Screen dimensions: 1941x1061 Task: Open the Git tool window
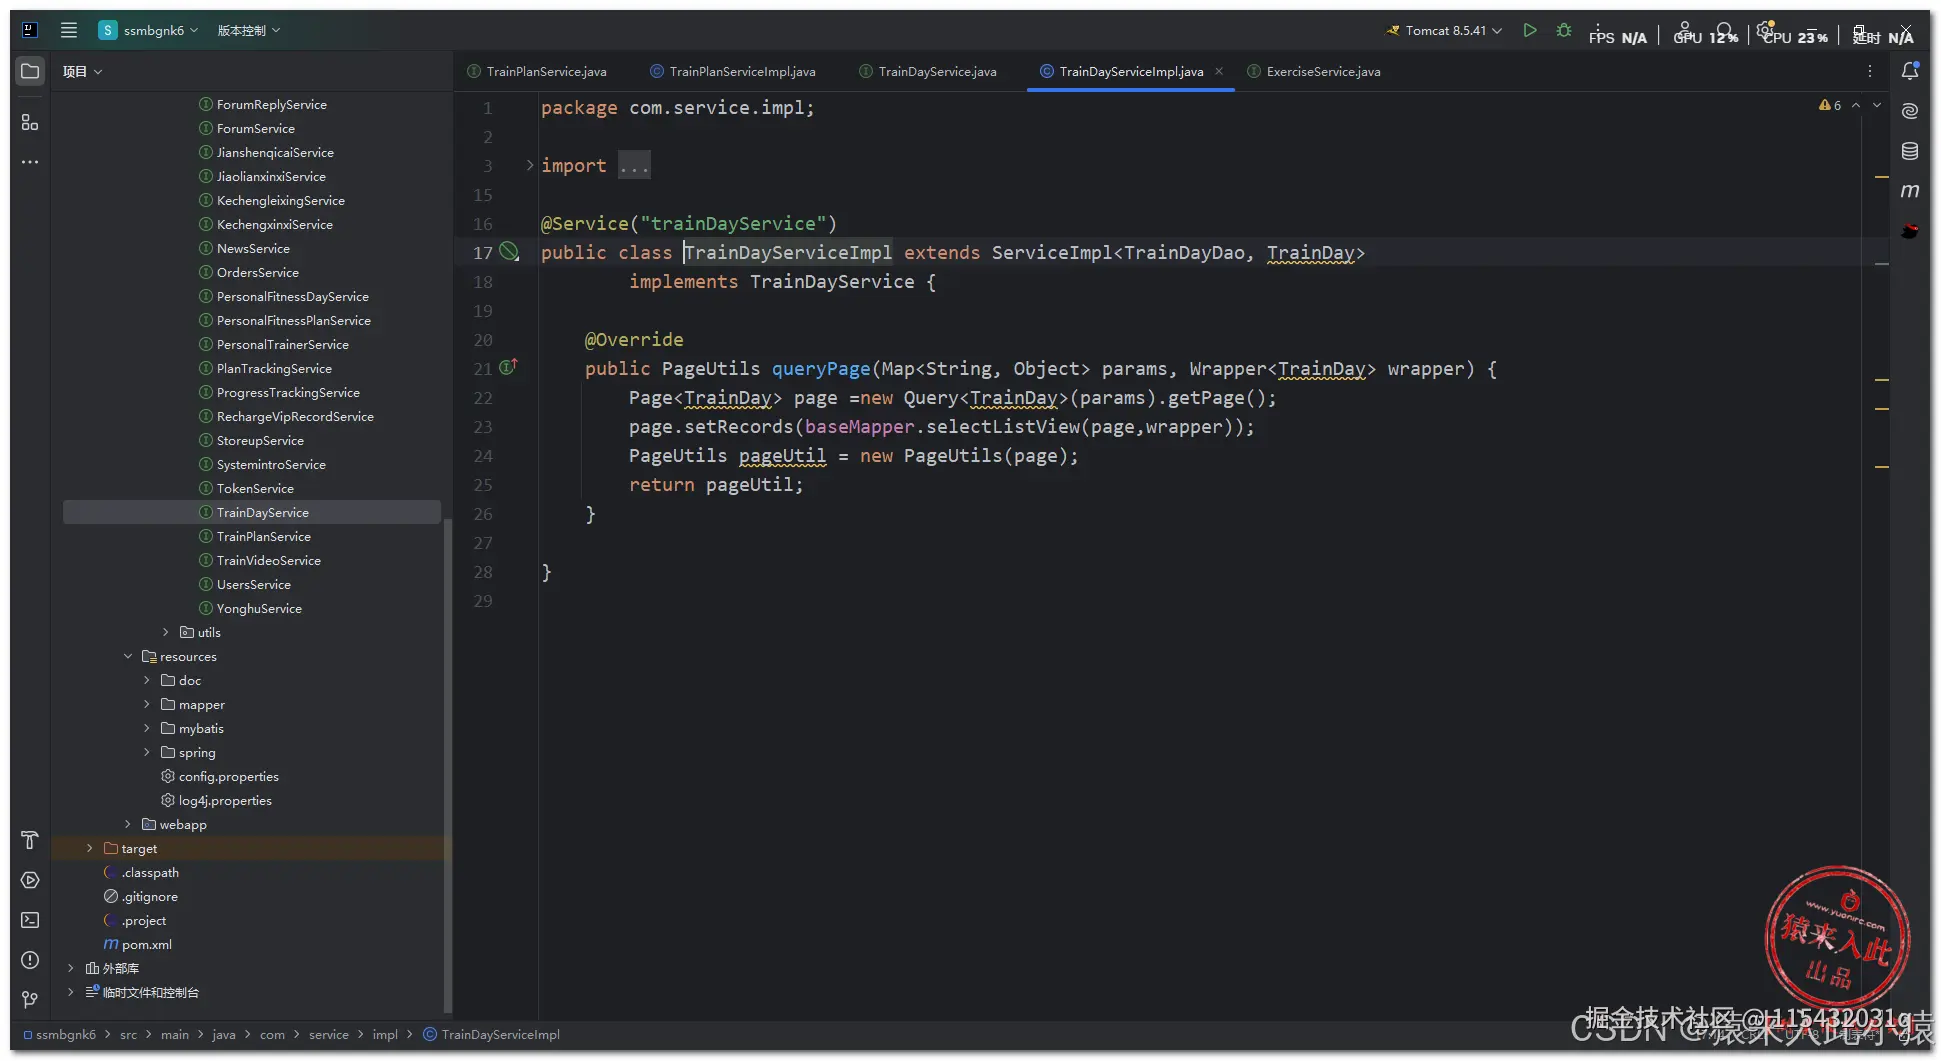pos(30,1000)
